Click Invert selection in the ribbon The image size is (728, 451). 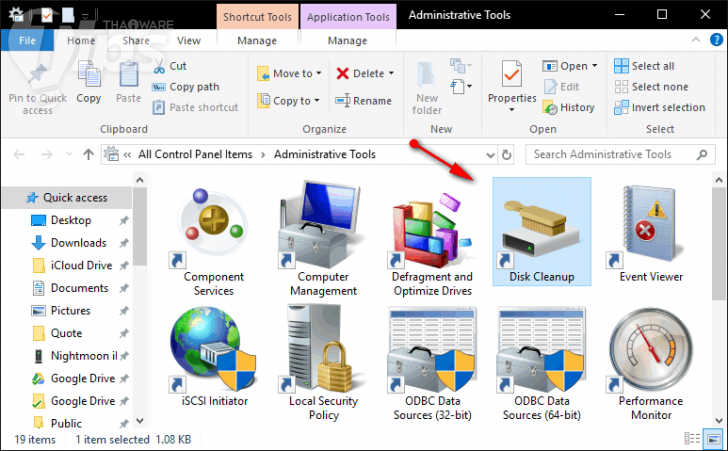pos(659,107)
